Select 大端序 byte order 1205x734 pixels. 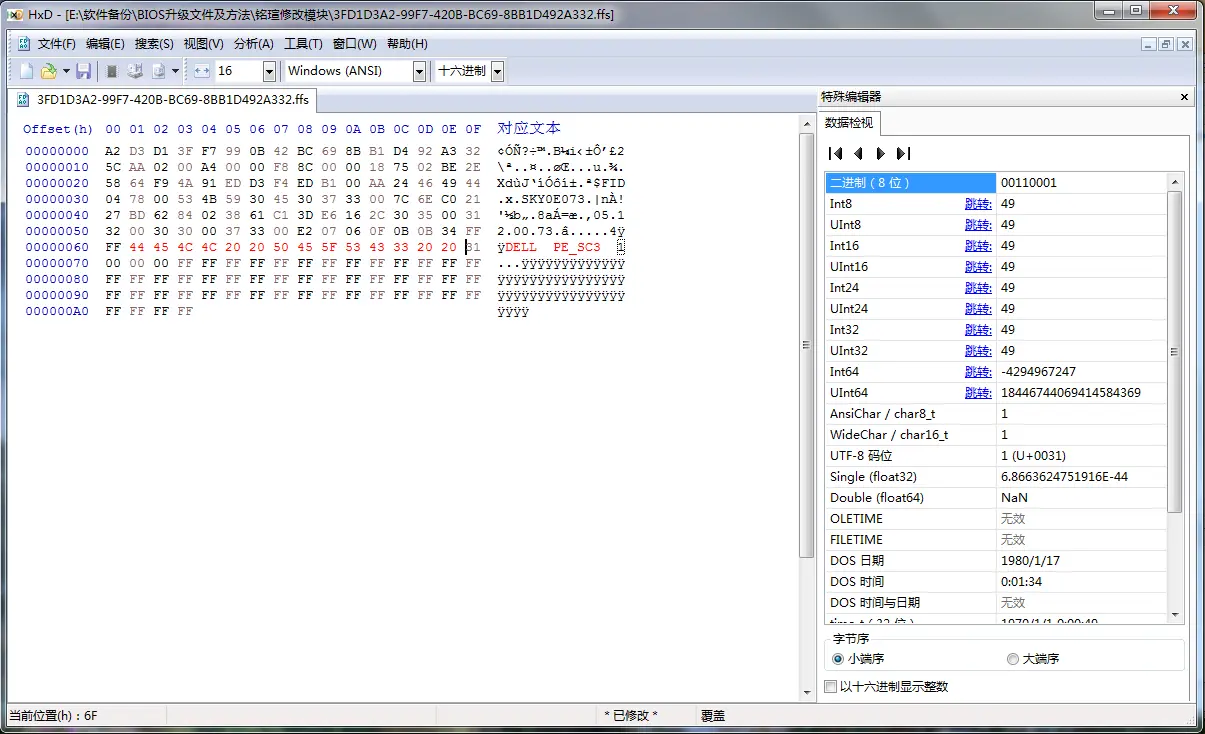point(1033,659)
